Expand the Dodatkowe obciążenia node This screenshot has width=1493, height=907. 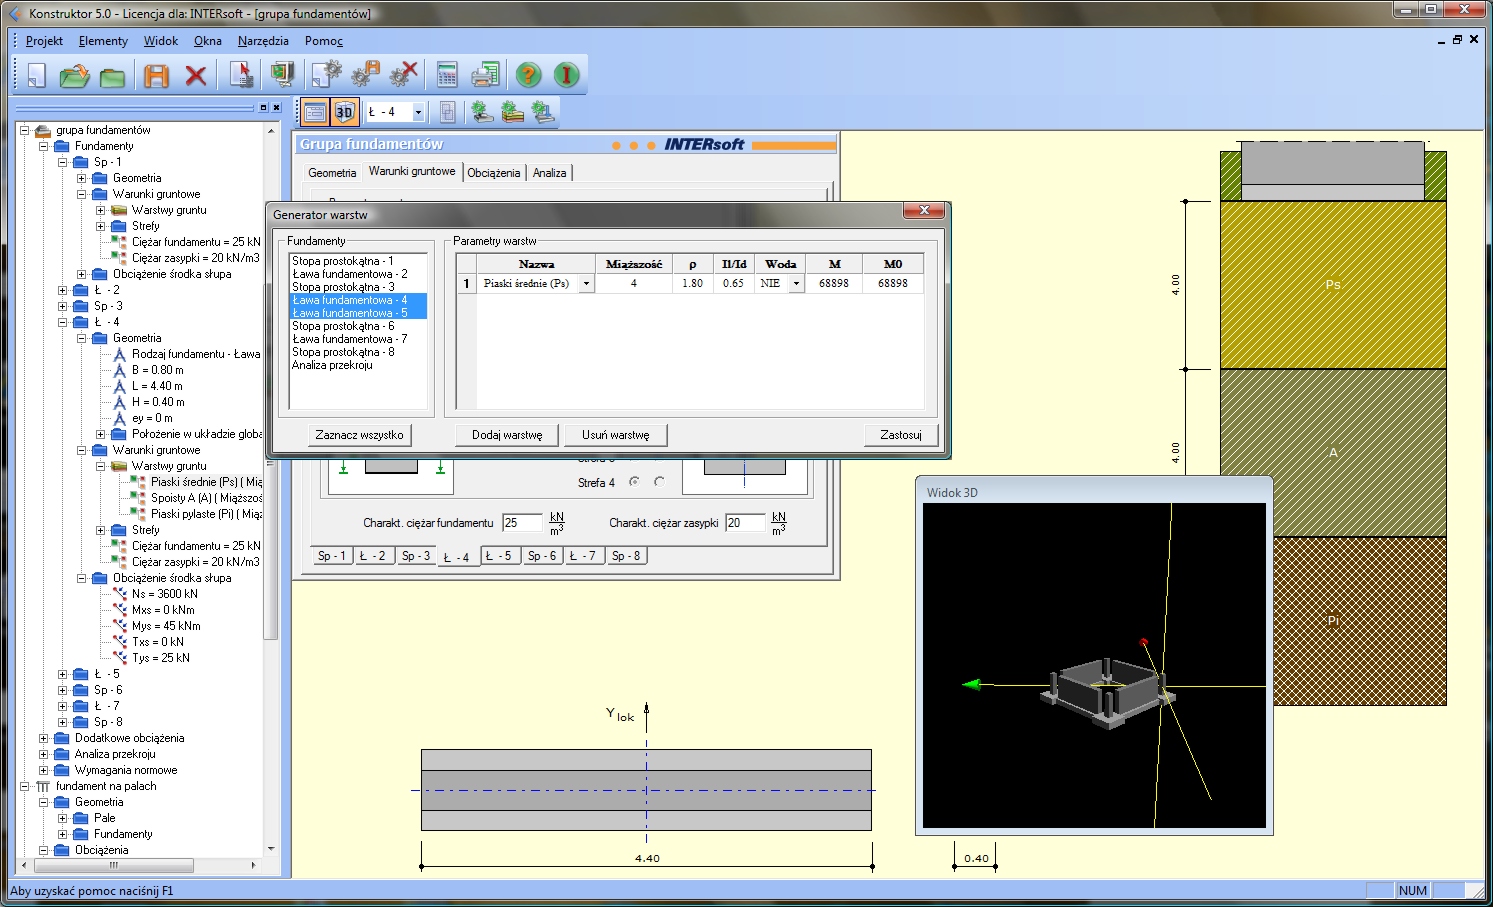tap(43, 738)
